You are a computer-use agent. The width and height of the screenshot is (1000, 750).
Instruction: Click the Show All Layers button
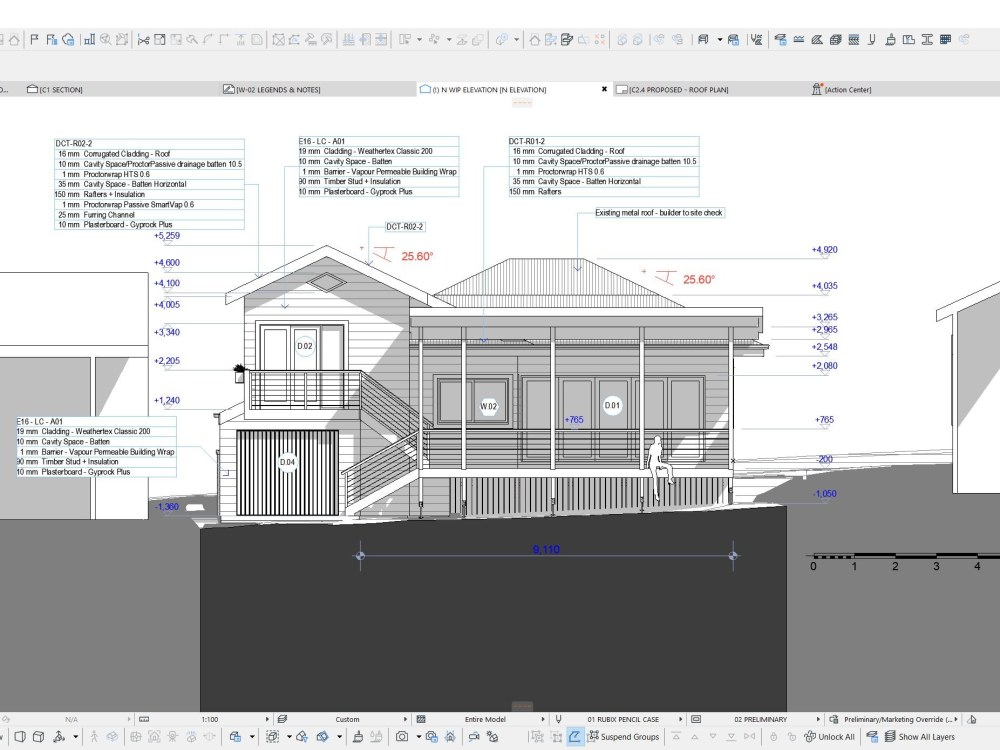click(x=906, y=737)
